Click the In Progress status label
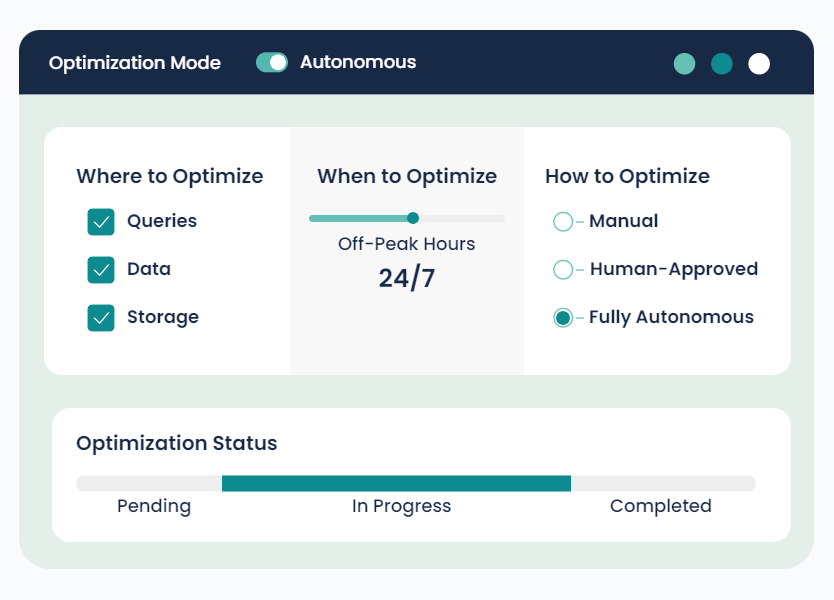 [x=402, y=506]
